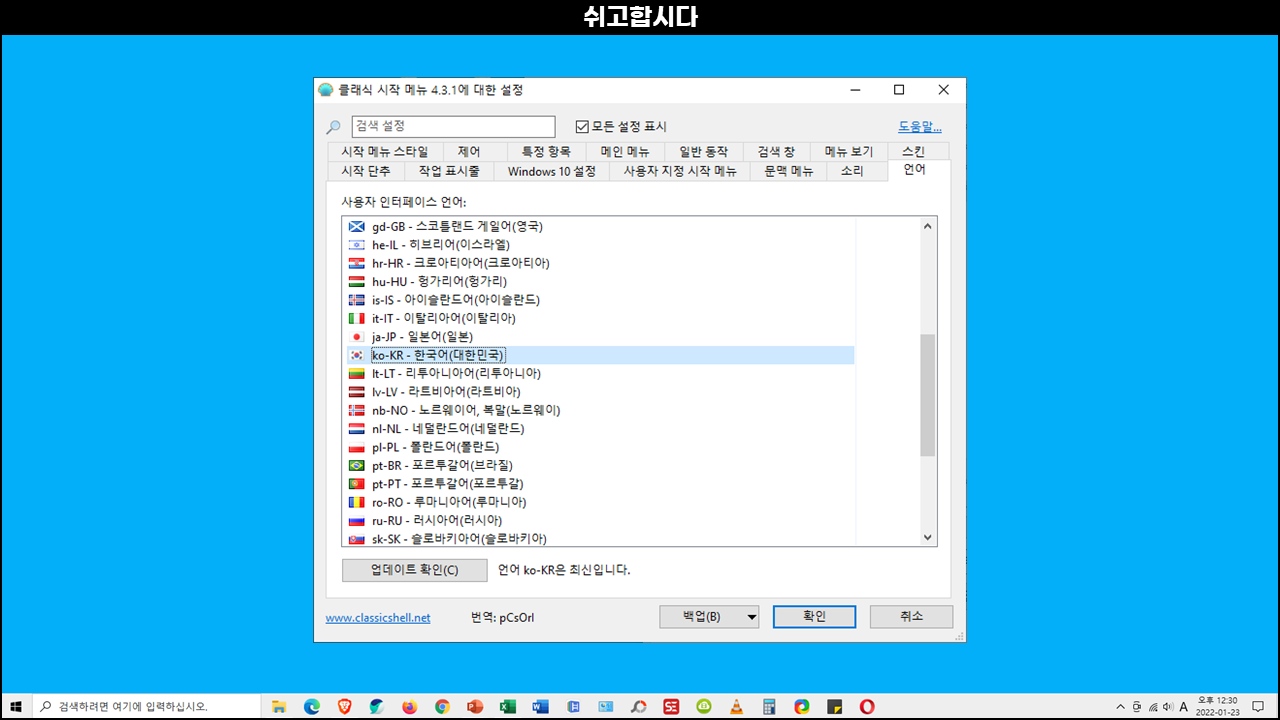Viewport: 1280px width, 720px height.
Task: Switch to the '특정 항목' tab
Action: [x=545, y=151]
